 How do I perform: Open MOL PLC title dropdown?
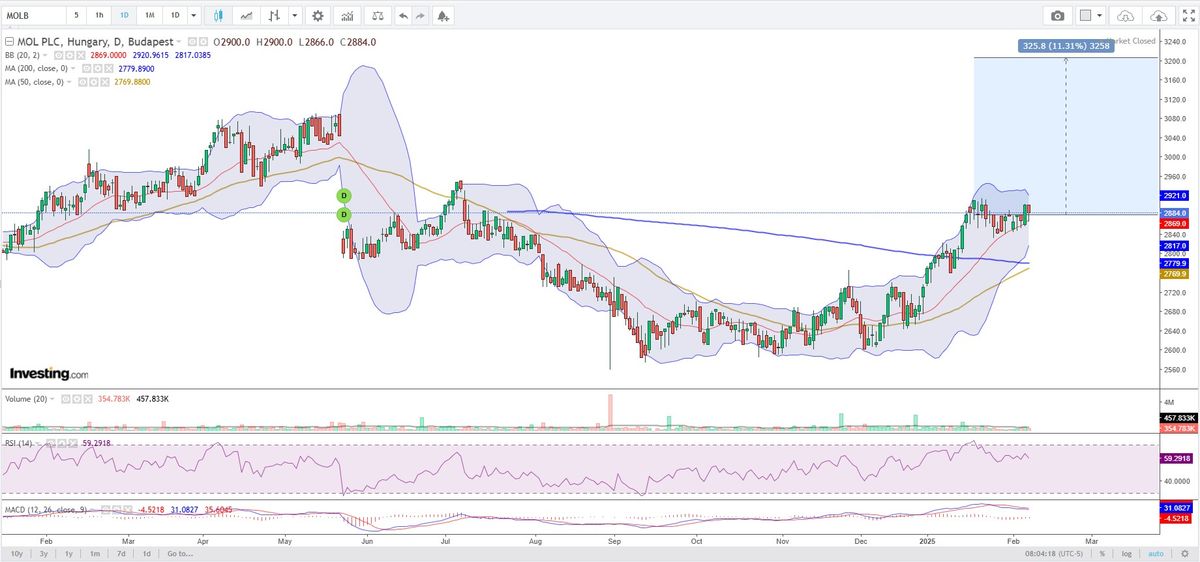(x=178, y=42)
